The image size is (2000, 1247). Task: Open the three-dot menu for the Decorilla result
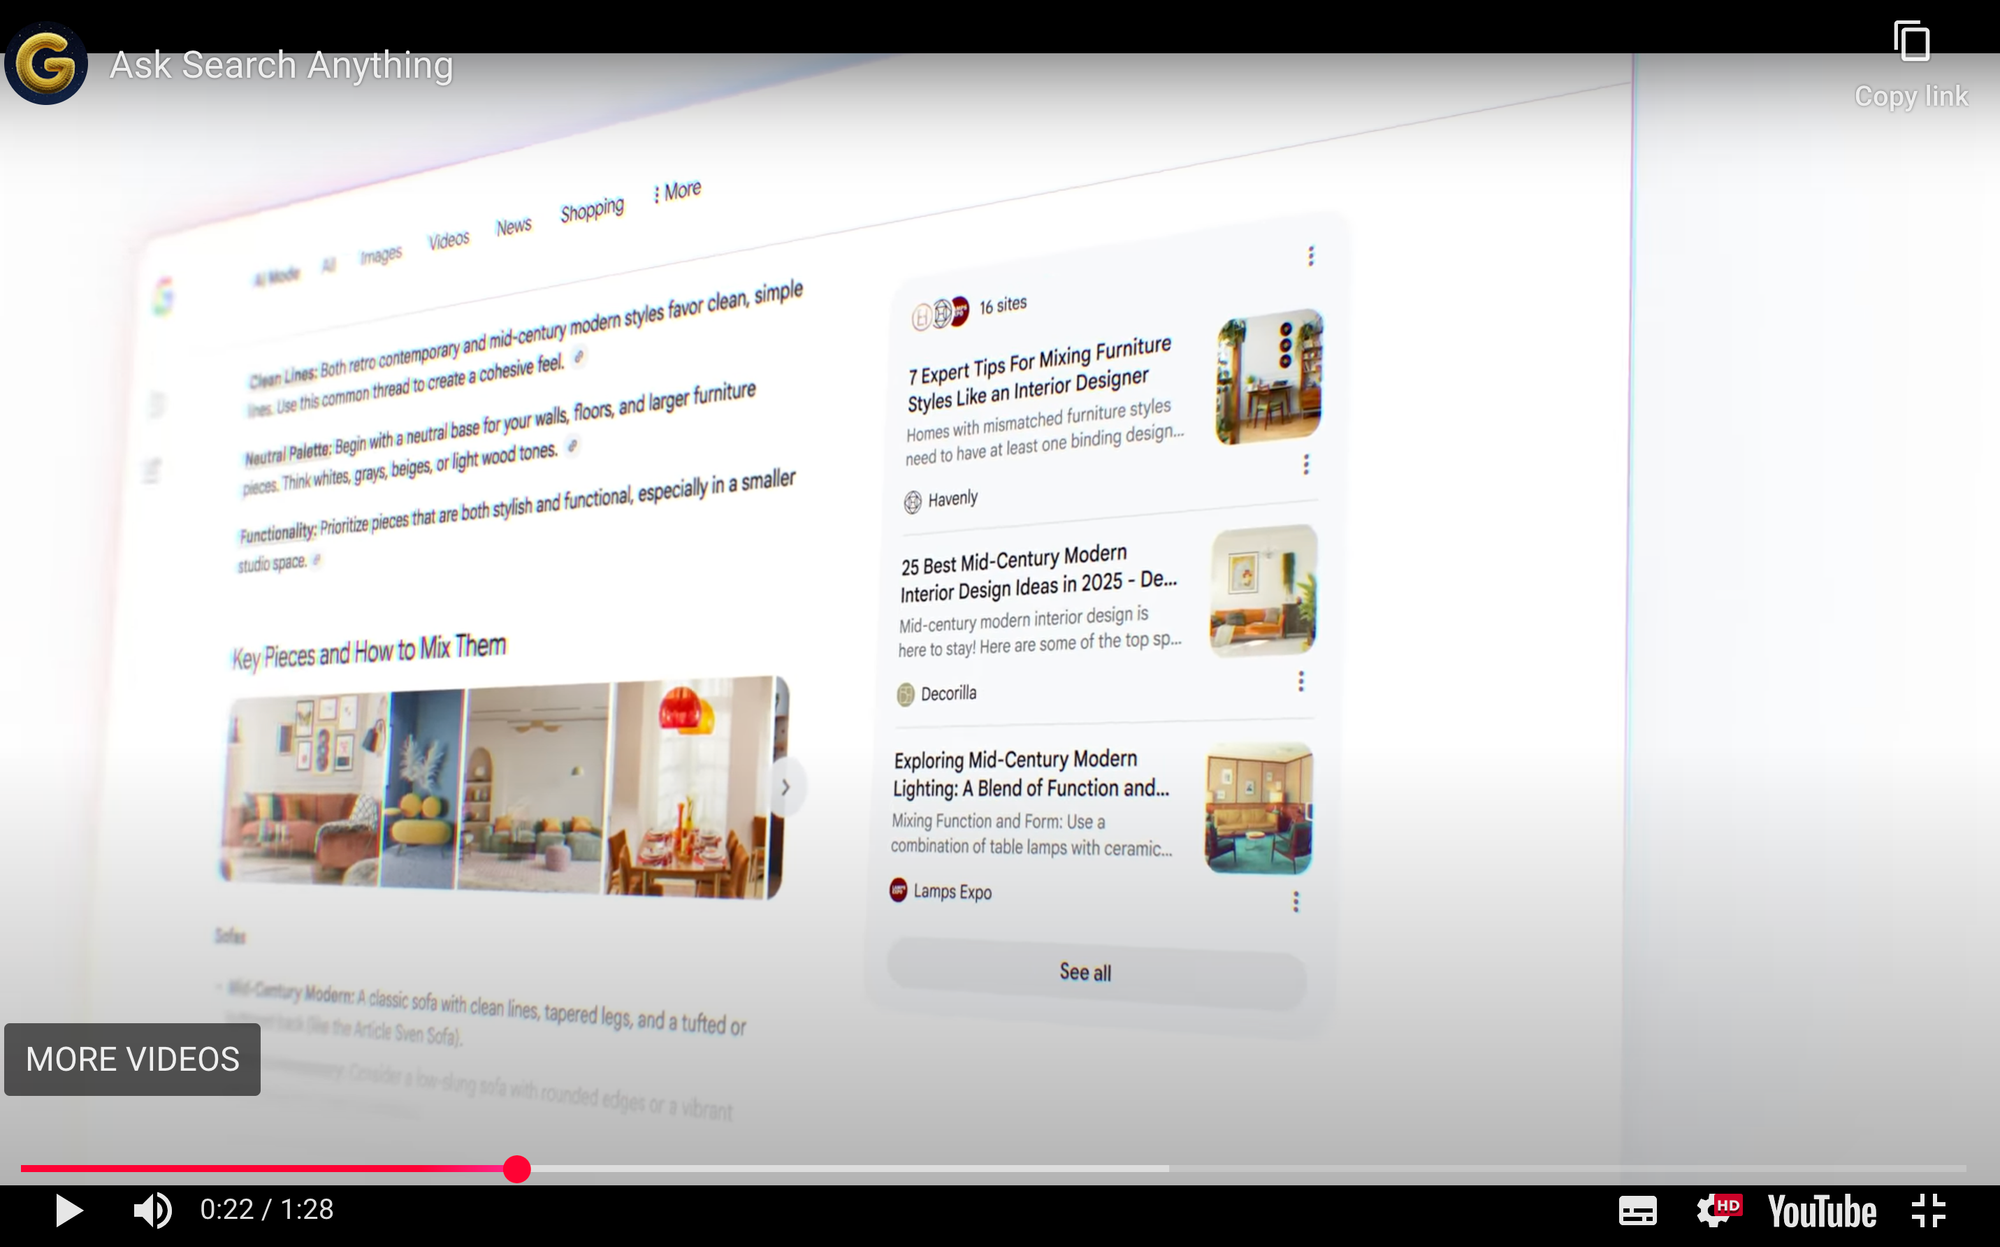1301,681
